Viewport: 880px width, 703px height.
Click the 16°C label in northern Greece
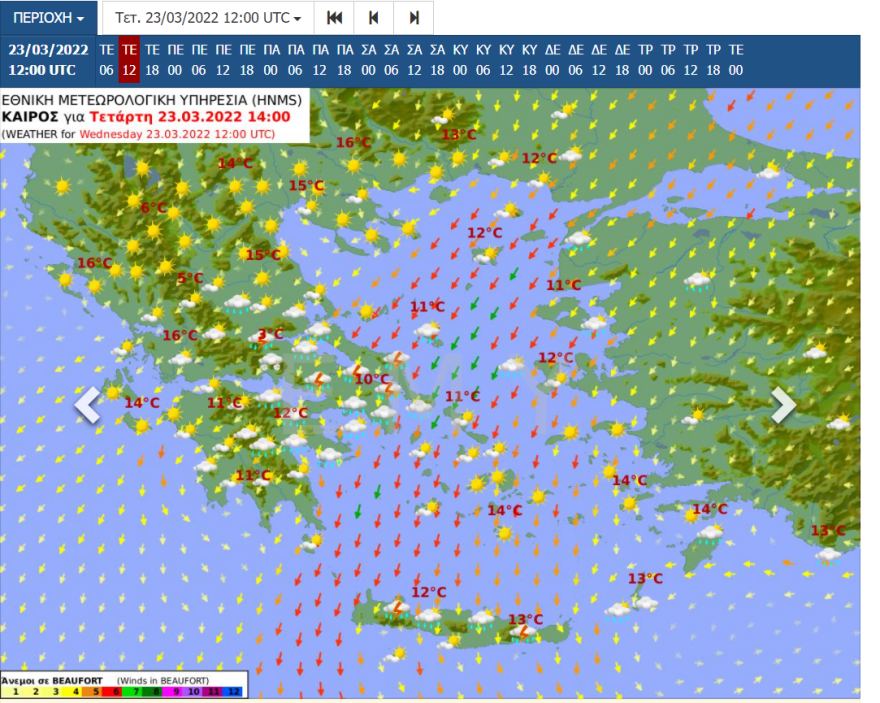point(353,143)
